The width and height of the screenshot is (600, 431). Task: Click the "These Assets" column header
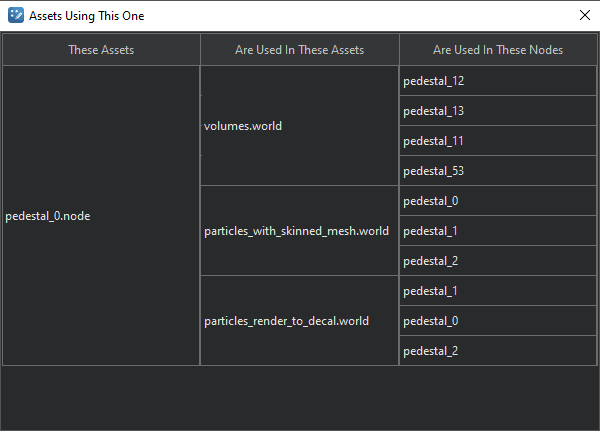pos(101,50)
